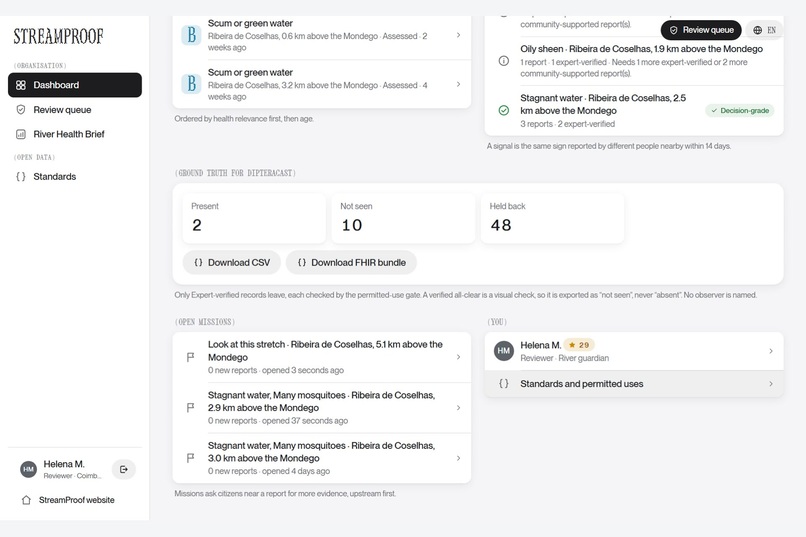Click the home icon beside StreamProof website
Viewport: 806px width, 537px height.
[x=26, y=500]
